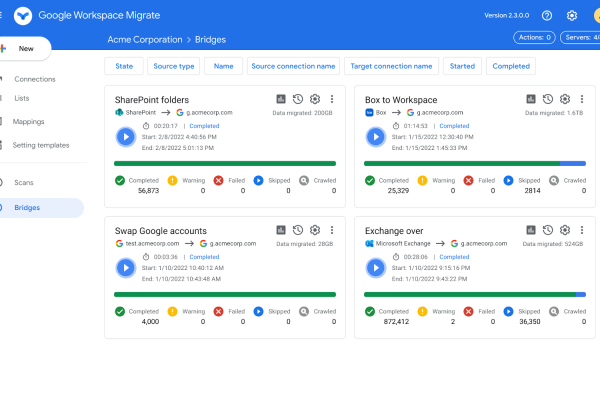Click the Crawled icon in Exchange over card
This screenshot has height=400, width=600.
click(554, 312)
